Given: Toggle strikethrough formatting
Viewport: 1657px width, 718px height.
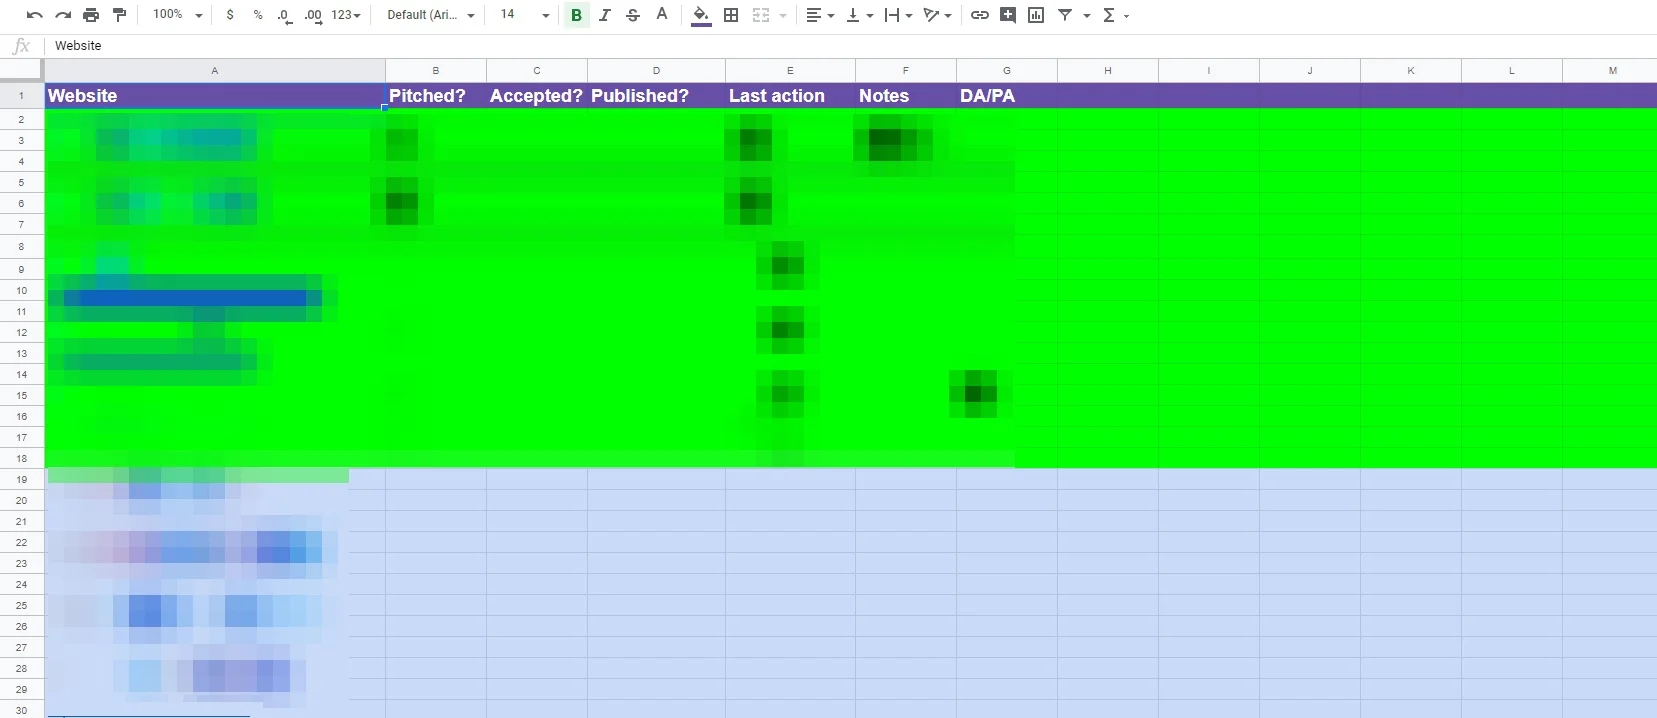Looking at the screenshot, I should tap(632, 15).
